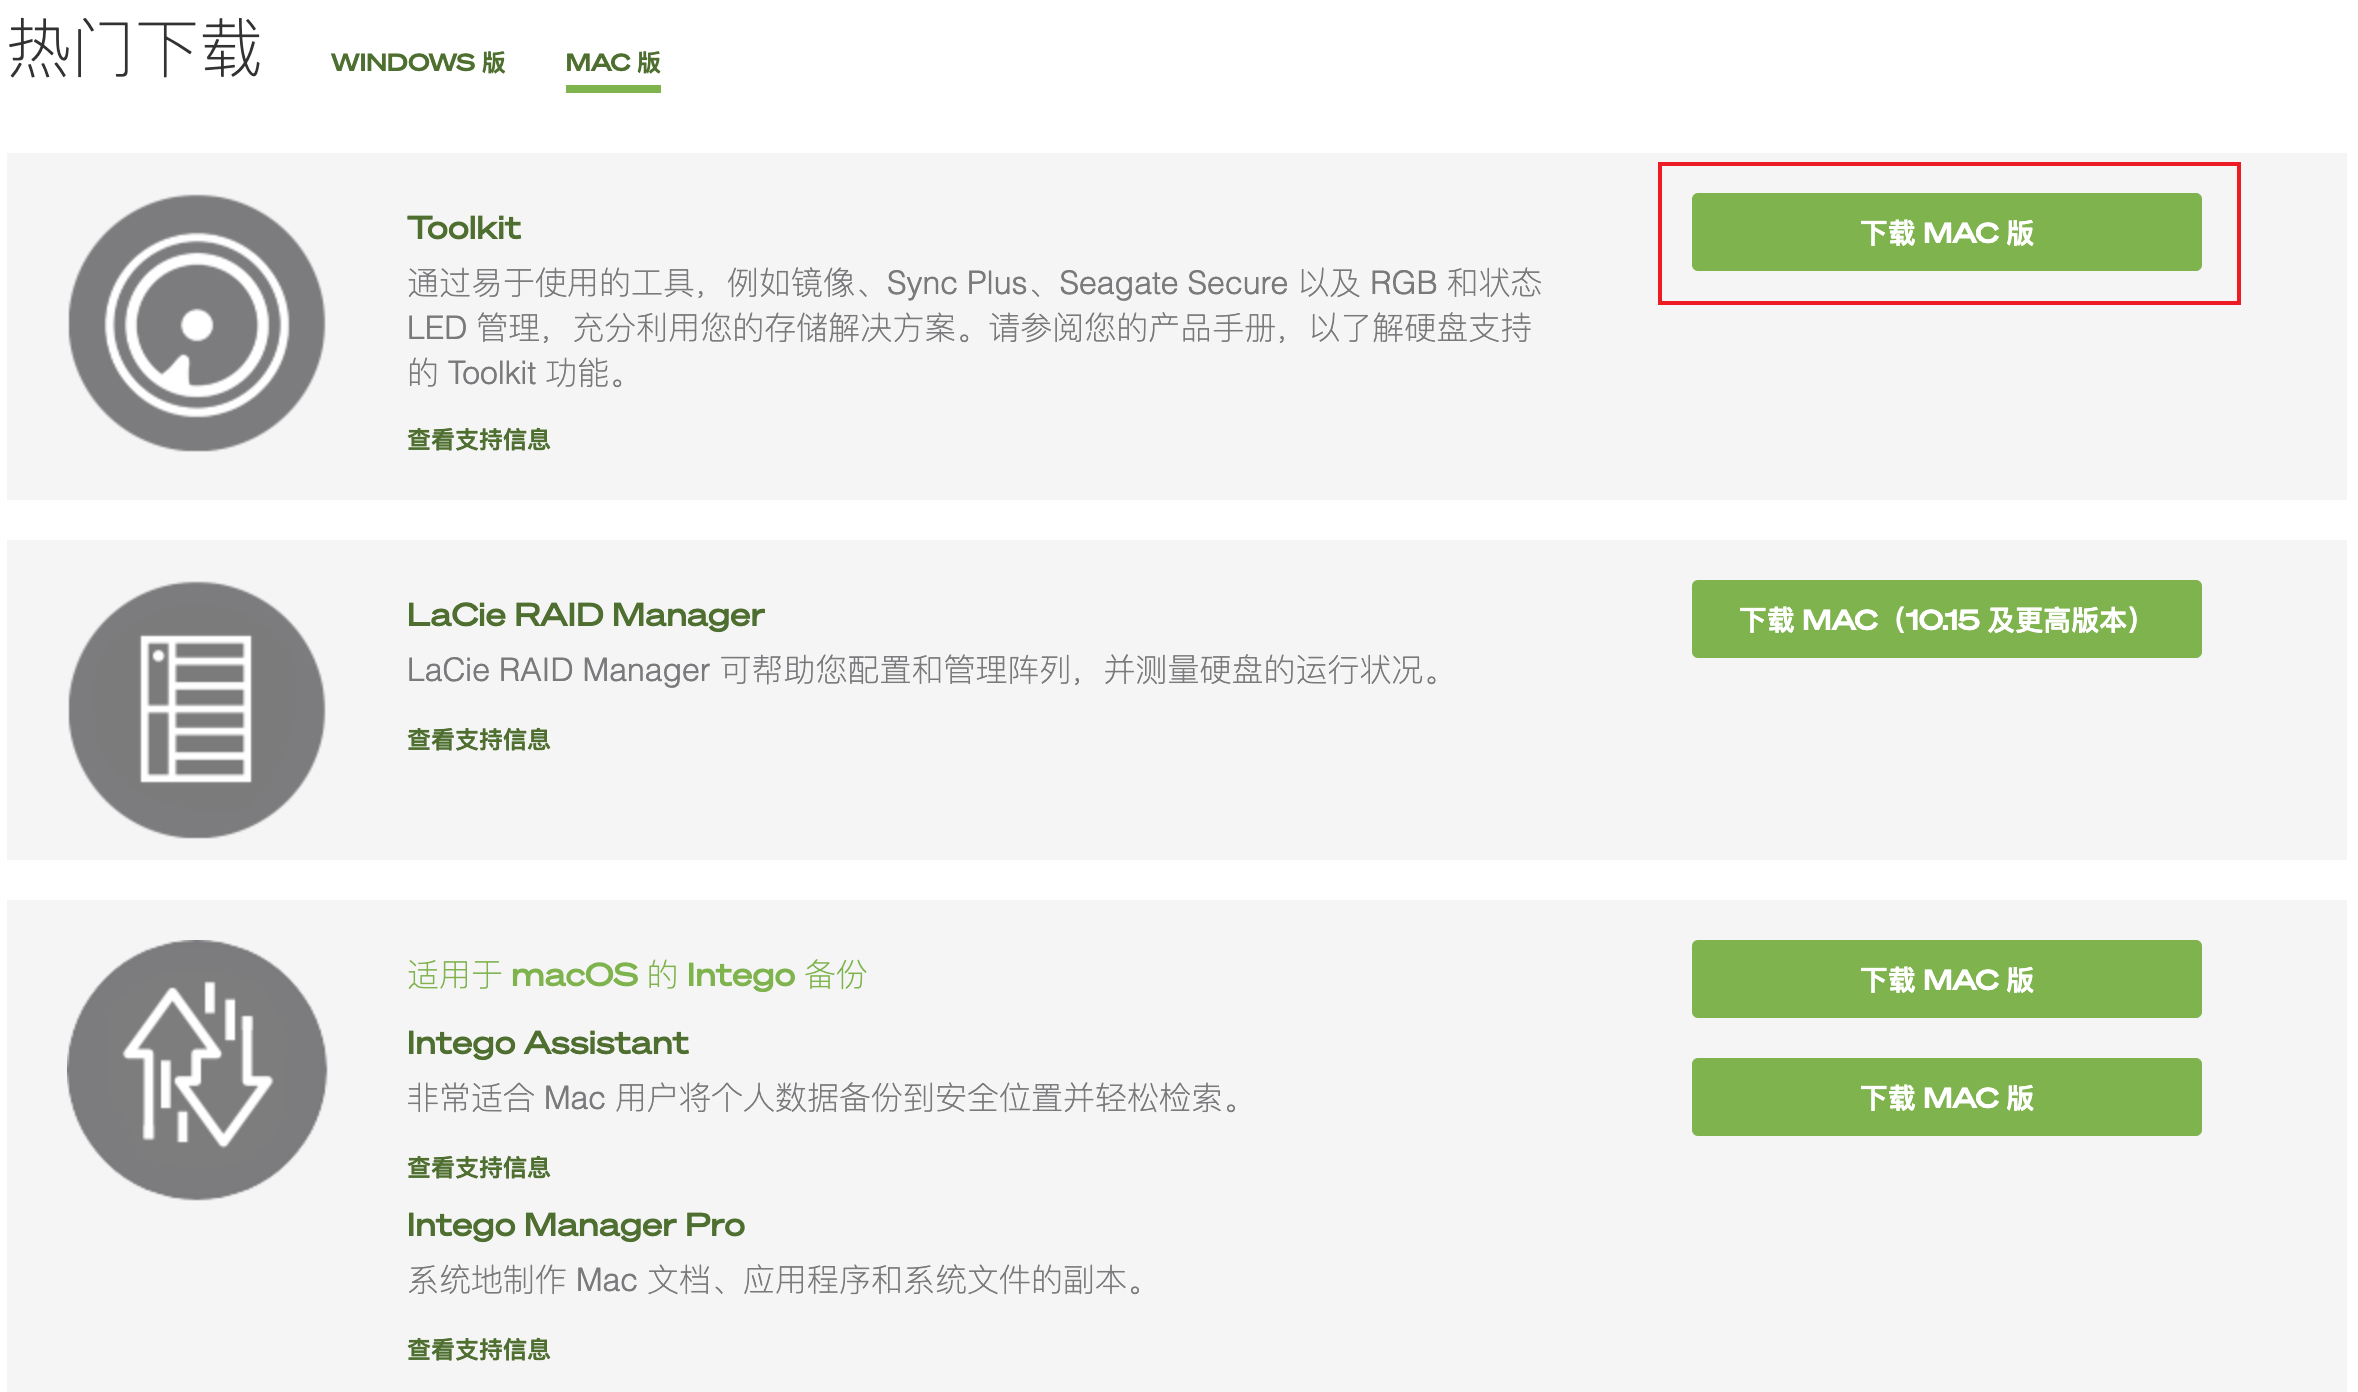
Task: Click the Intego backup arrows icon
Action: coord(196,1069)
